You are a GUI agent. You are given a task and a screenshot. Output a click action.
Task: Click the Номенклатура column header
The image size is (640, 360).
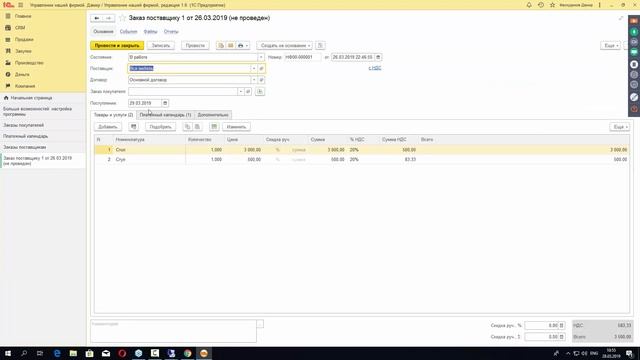(149, 140)
